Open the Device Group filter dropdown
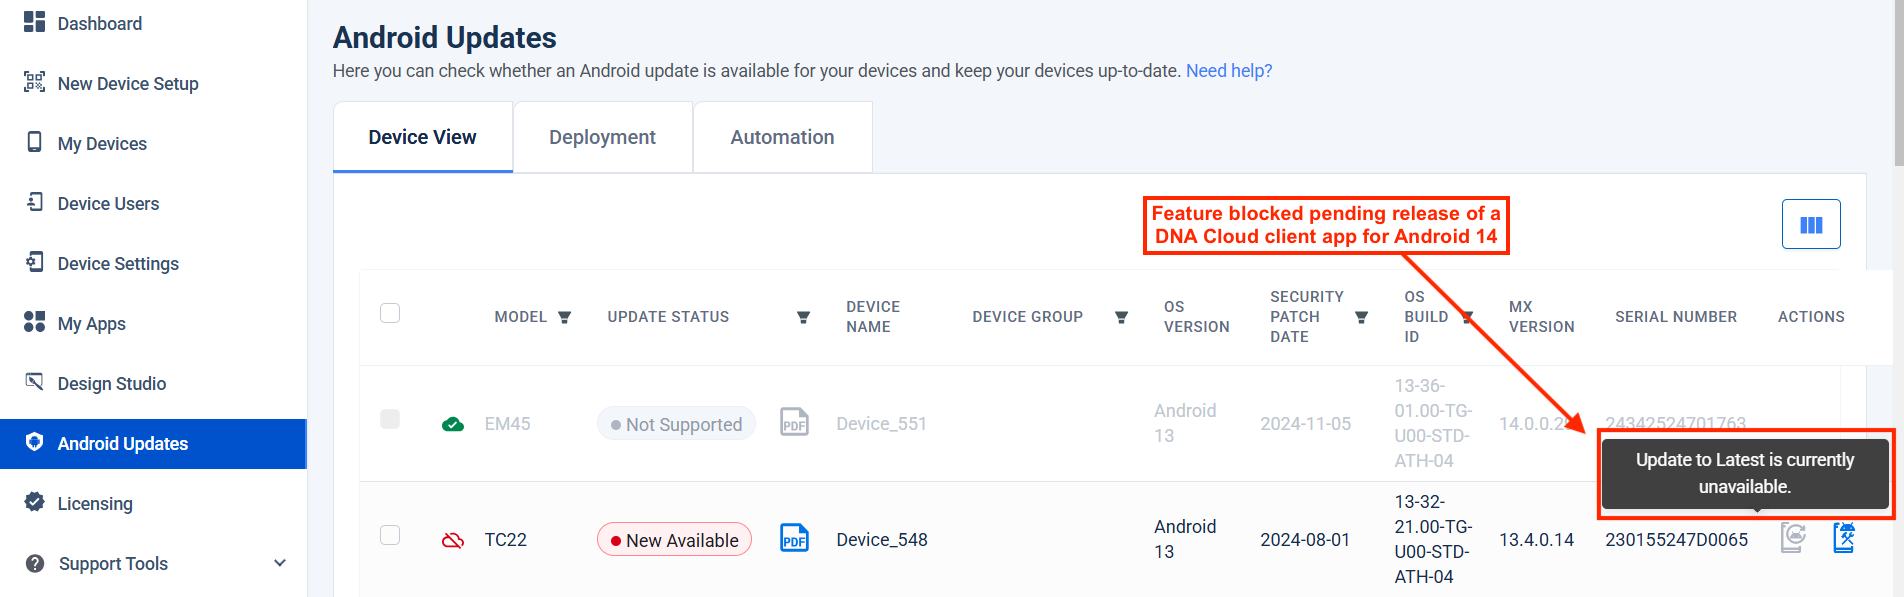The image size is (1904, 597). pos(1121,317)
